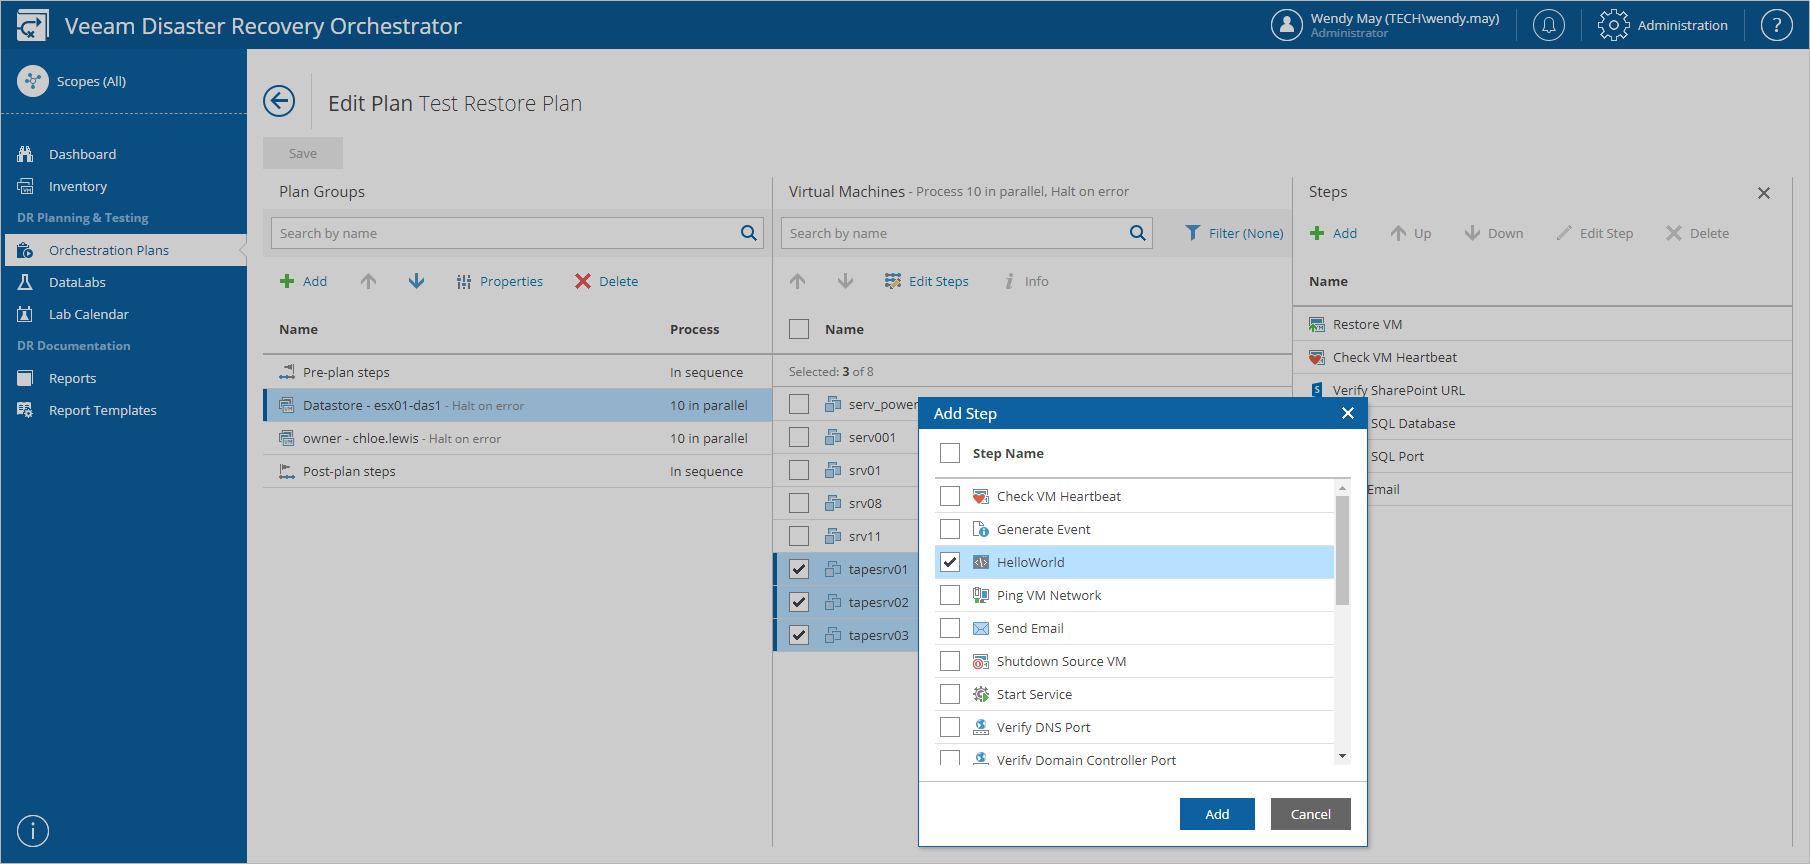This screenshot has height=864, width=1810.
Task: Select the Datastore - esx01-das1 group
Action: pyautogui.click(x=517, y=405)
